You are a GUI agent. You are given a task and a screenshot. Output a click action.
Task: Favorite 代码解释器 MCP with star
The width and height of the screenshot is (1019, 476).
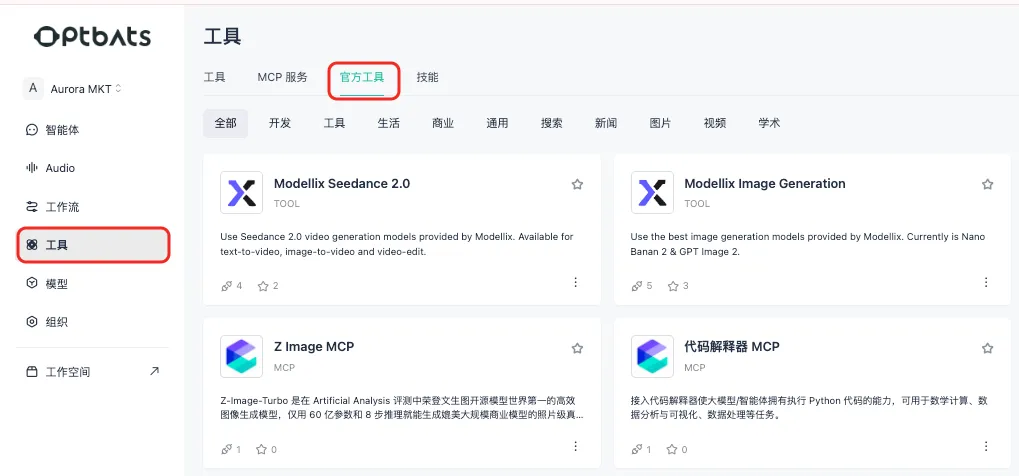click(x=988, y=349)
